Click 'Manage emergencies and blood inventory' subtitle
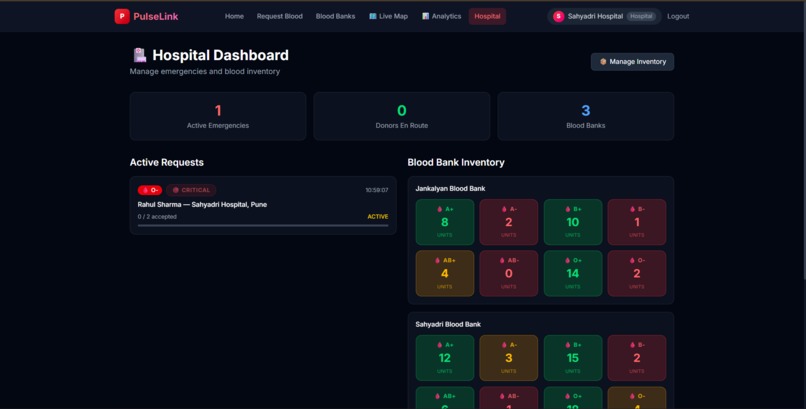Screen dimensions: 806x409 205,71
